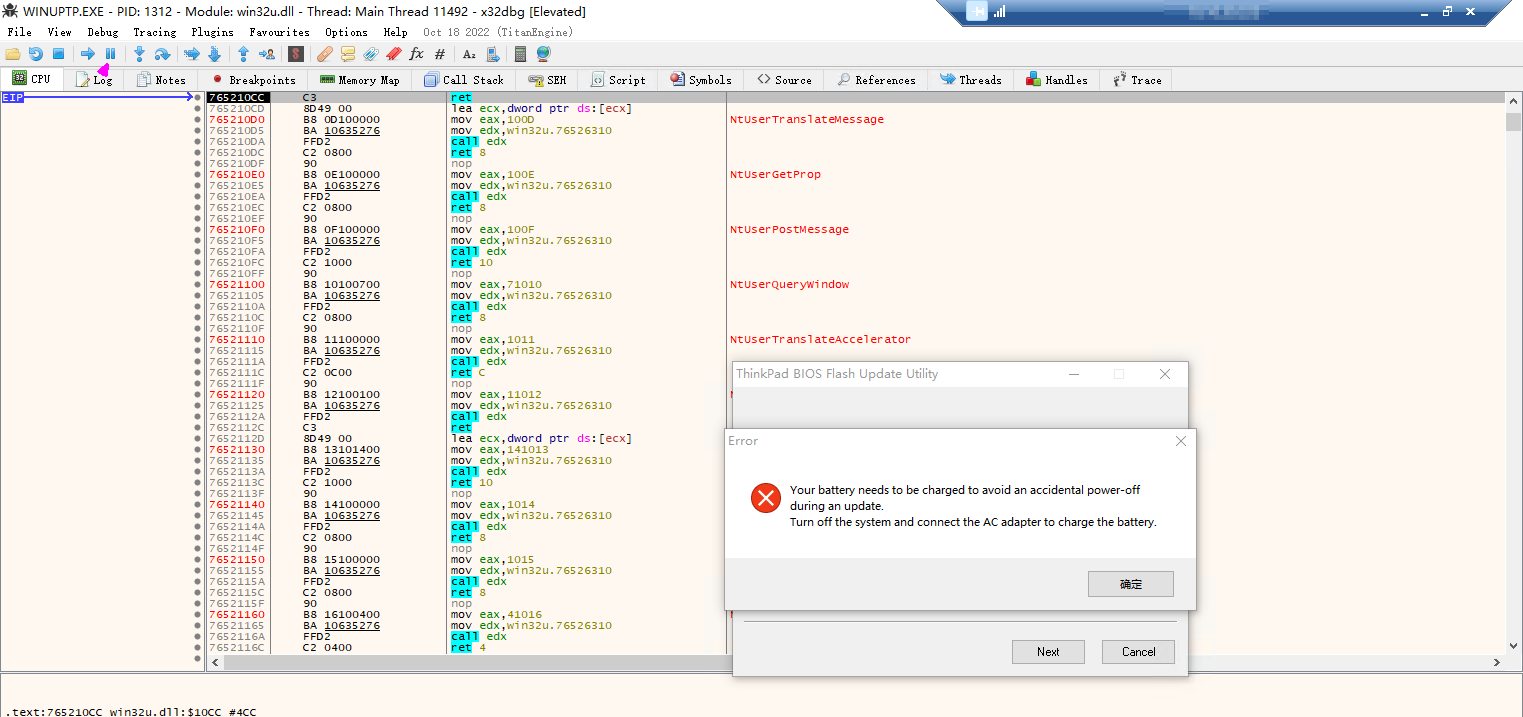Switch to the Script tab
Image resolution: width=1523 pixels, height=717 pixels.
(618, 80)
